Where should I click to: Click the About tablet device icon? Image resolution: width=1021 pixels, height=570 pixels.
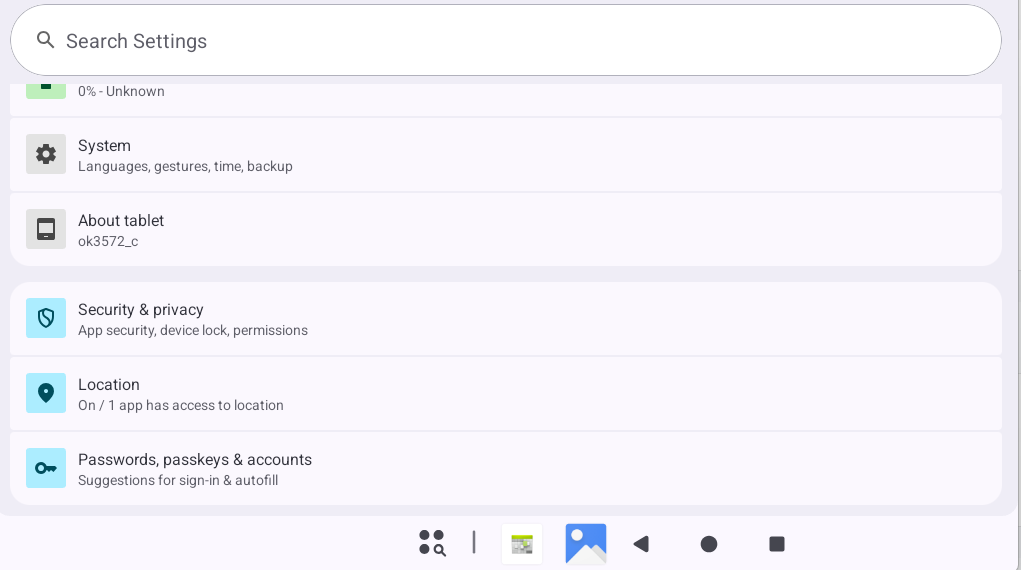pos(46,229)
